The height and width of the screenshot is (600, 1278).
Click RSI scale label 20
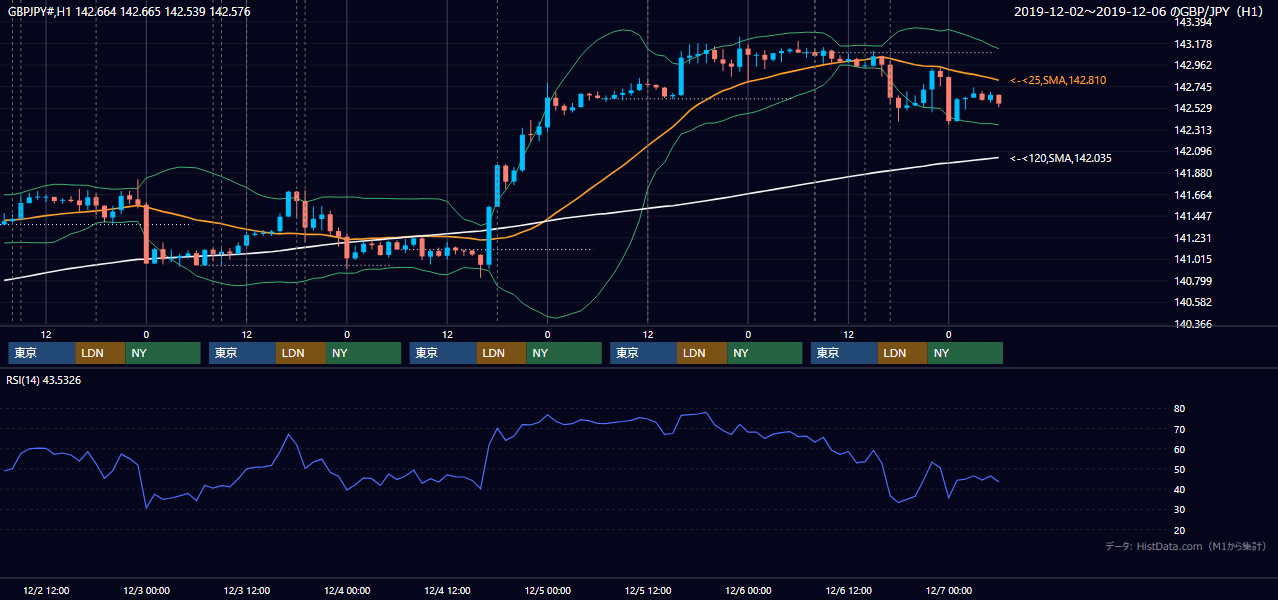1179,530
